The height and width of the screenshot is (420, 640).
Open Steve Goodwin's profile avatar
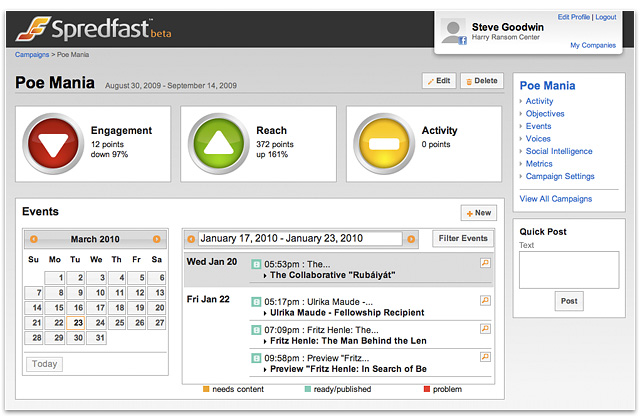click(x=453, y=31)
